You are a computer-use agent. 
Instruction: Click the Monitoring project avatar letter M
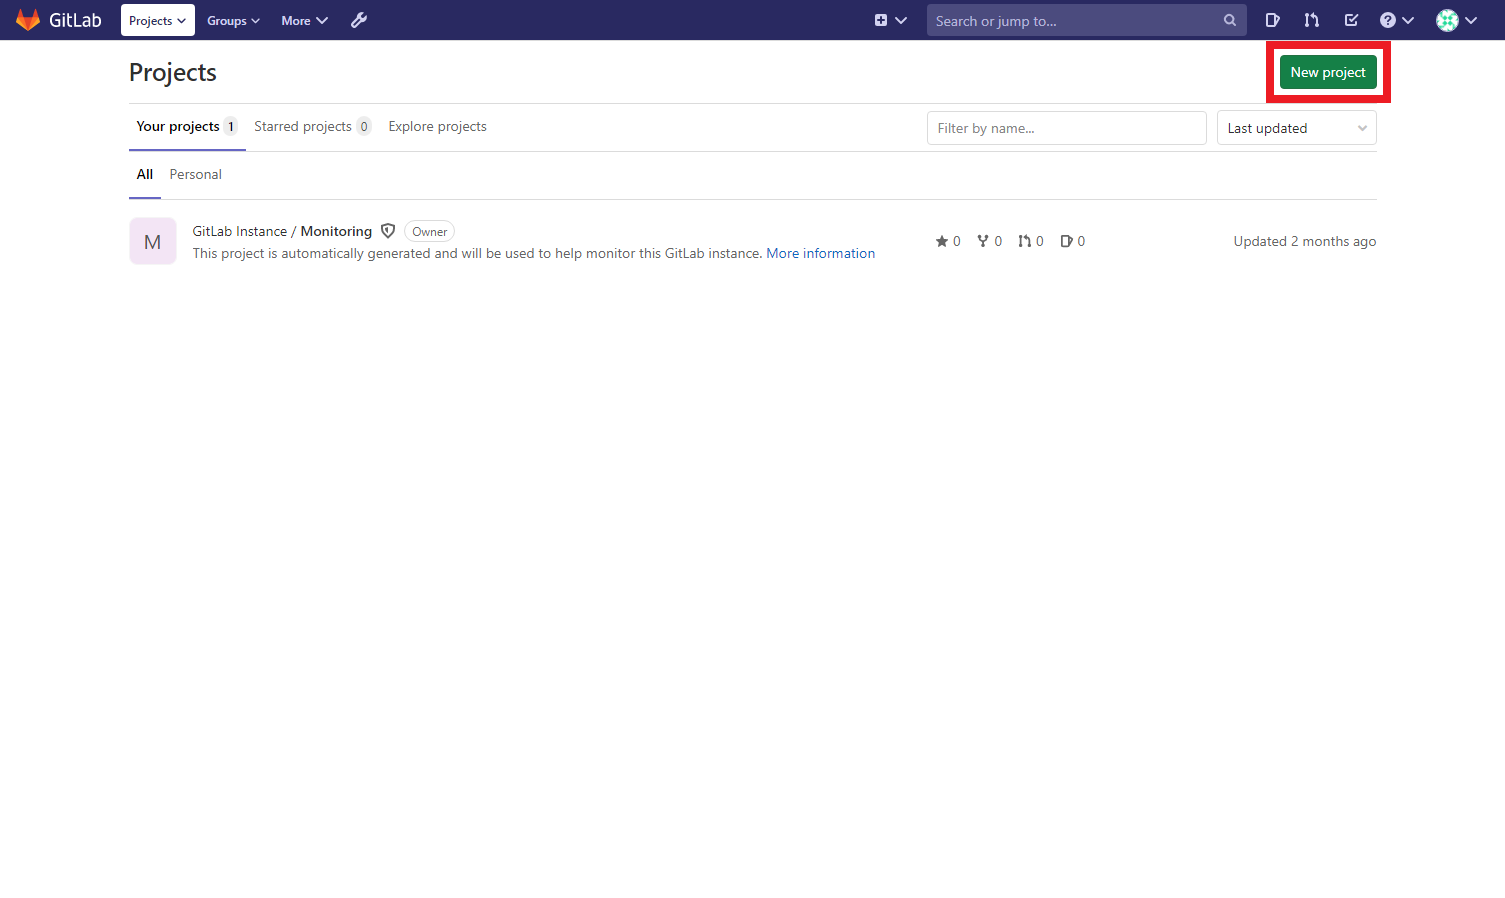(x=153, y=241)
